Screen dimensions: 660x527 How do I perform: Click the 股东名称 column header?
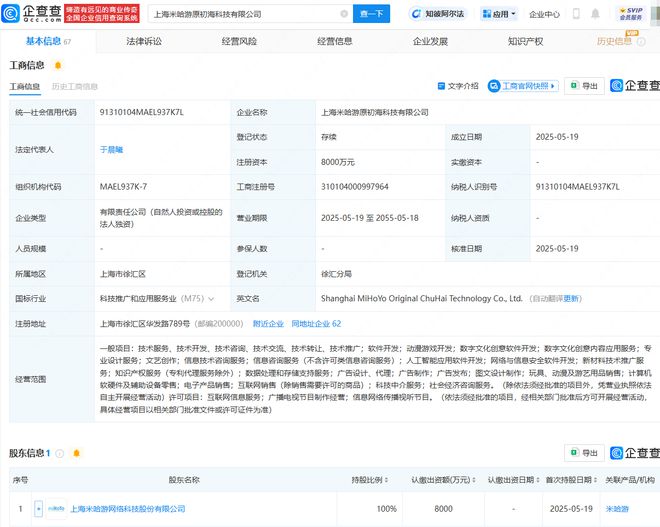(184, 480)
